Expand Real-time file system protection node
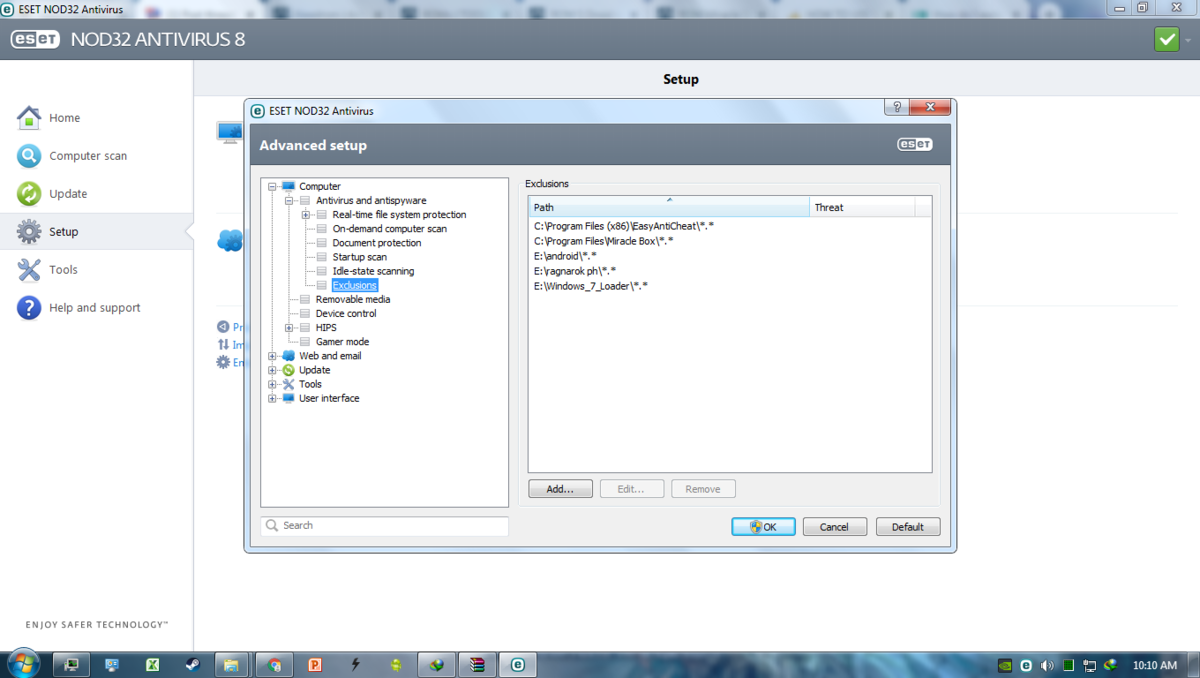 [306, 215]
